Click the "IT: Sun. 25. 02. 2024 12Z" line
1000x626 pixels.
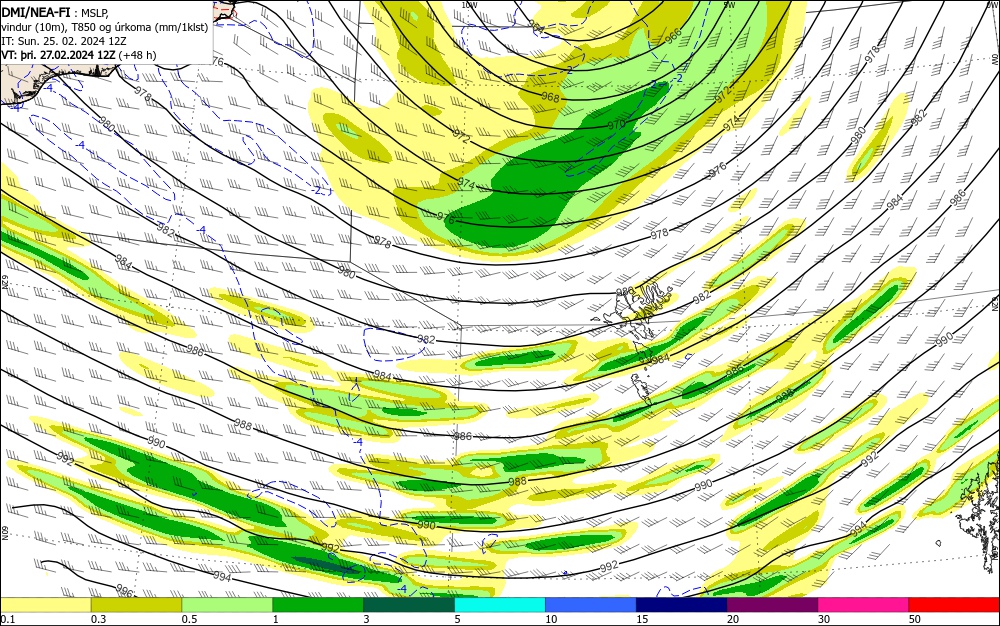click(x=64, y=41)
